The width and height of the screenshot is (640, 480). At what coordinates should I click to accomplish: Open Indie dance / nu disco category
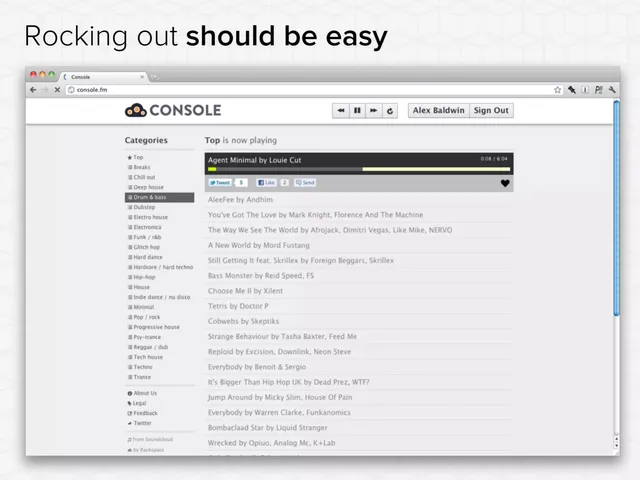[x=160, y=297]
